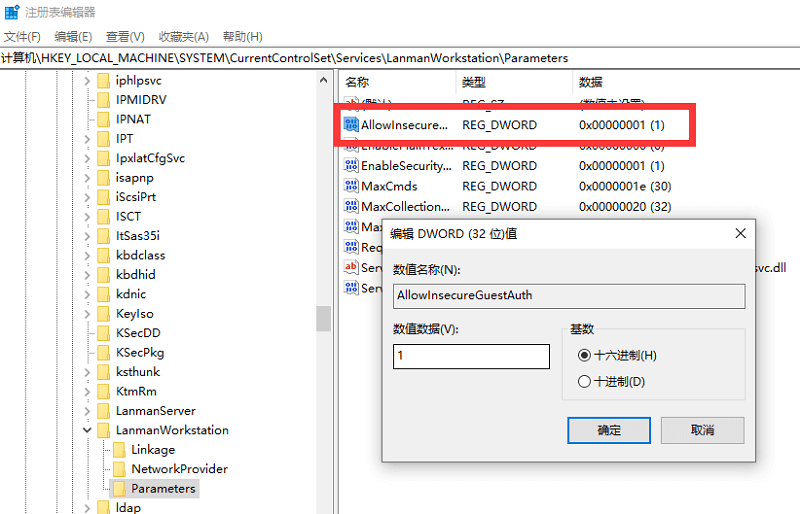This screenshot has width=800, height=514.
Task: Expand the IPT tree node
Action: [x=87, y=139]
